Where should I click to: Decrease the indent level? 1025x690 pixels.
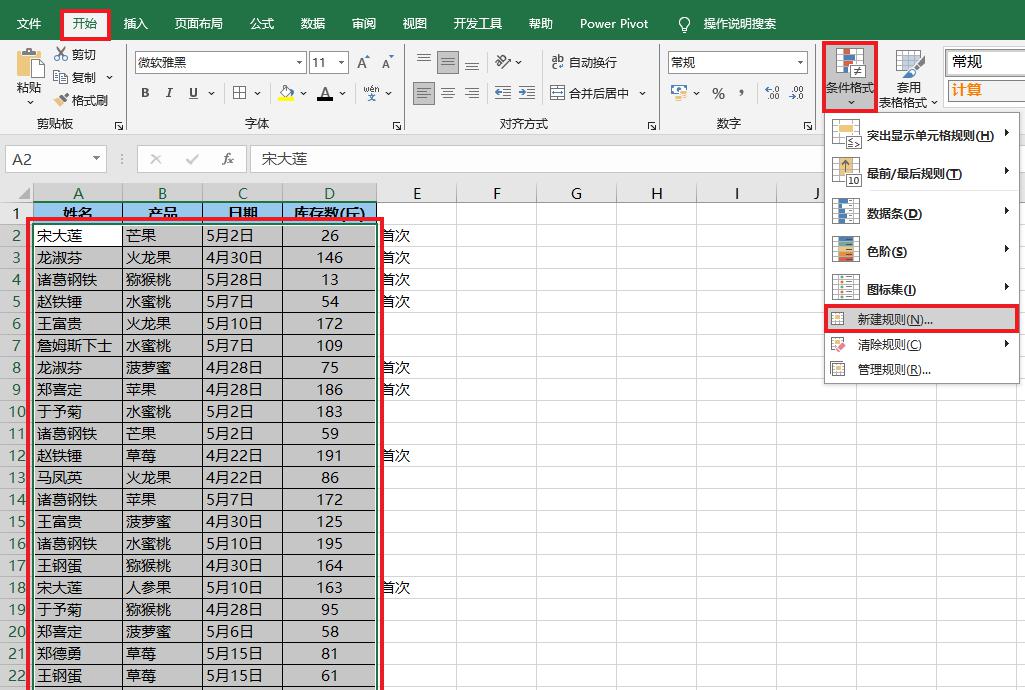tap(503, 93)
